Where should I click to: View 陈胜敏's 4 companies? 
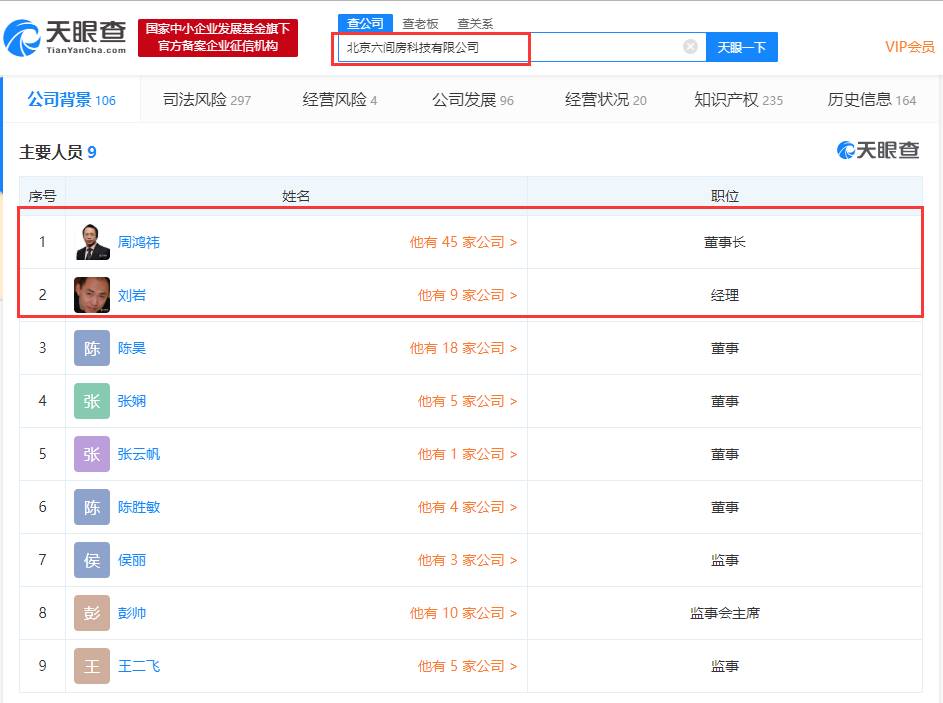[x=467, y=507]
